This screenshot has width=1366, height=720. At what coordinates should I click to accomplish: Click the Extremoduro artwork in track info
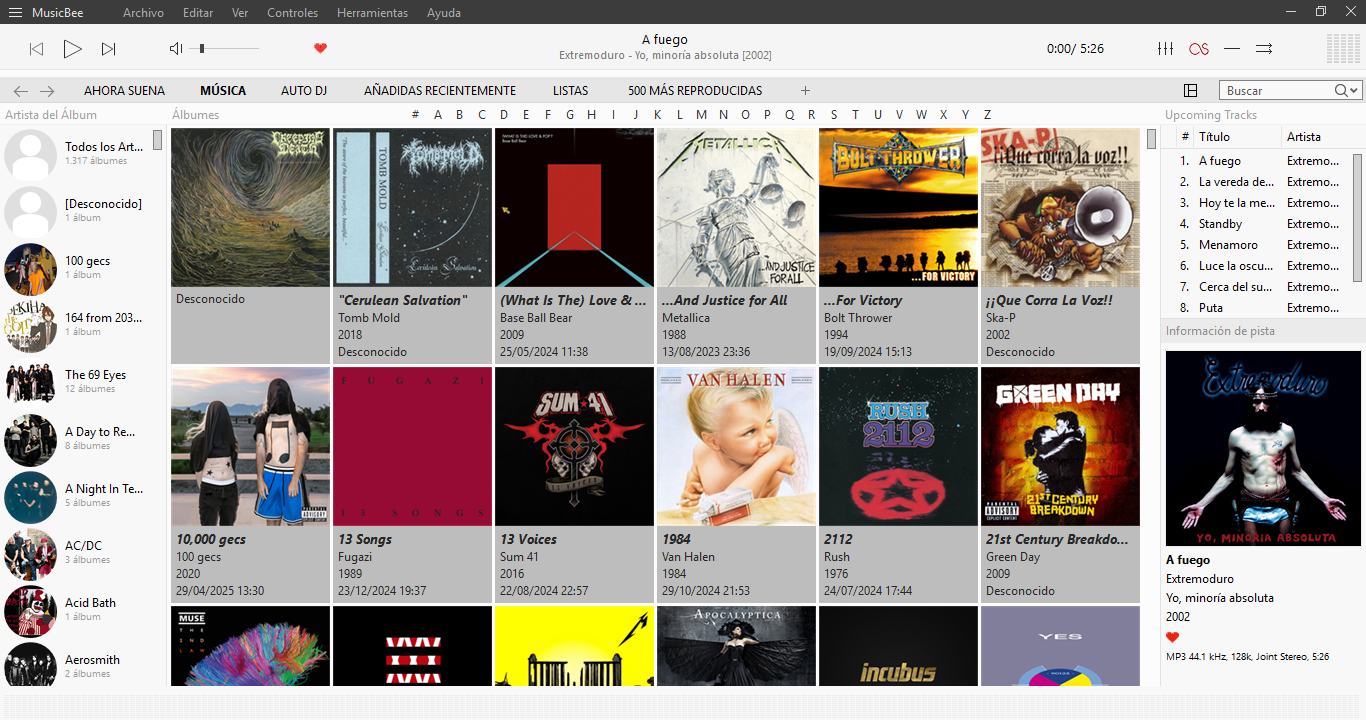1263,448
